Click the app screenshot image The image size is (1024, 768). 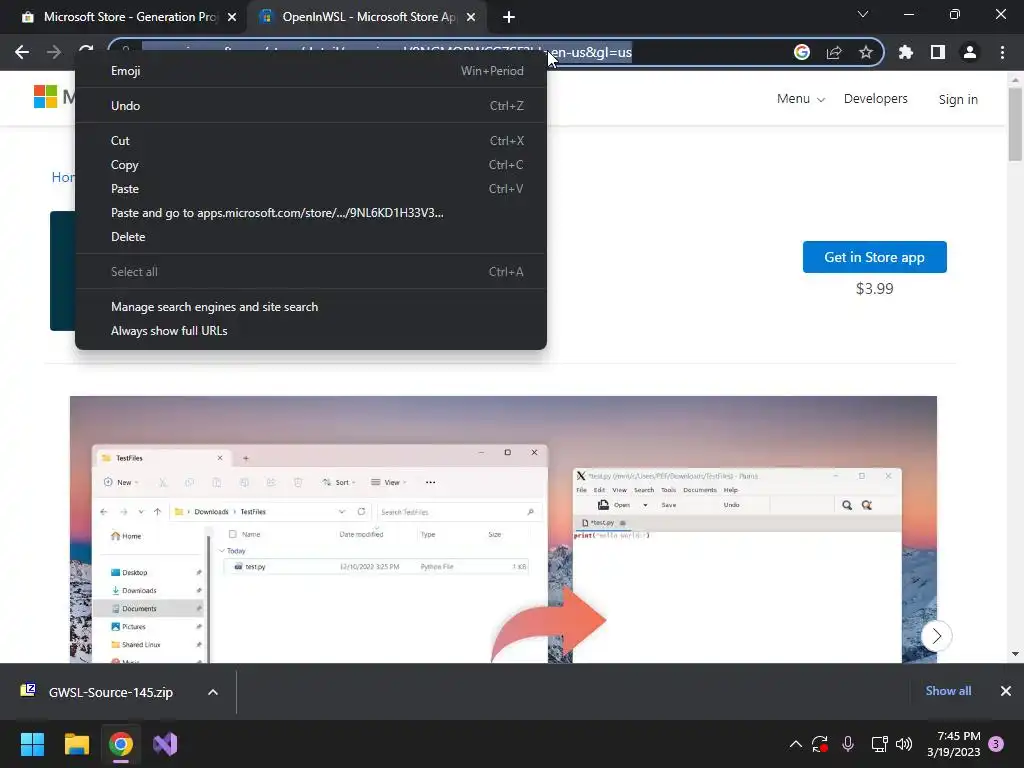[x=503, y=530]
